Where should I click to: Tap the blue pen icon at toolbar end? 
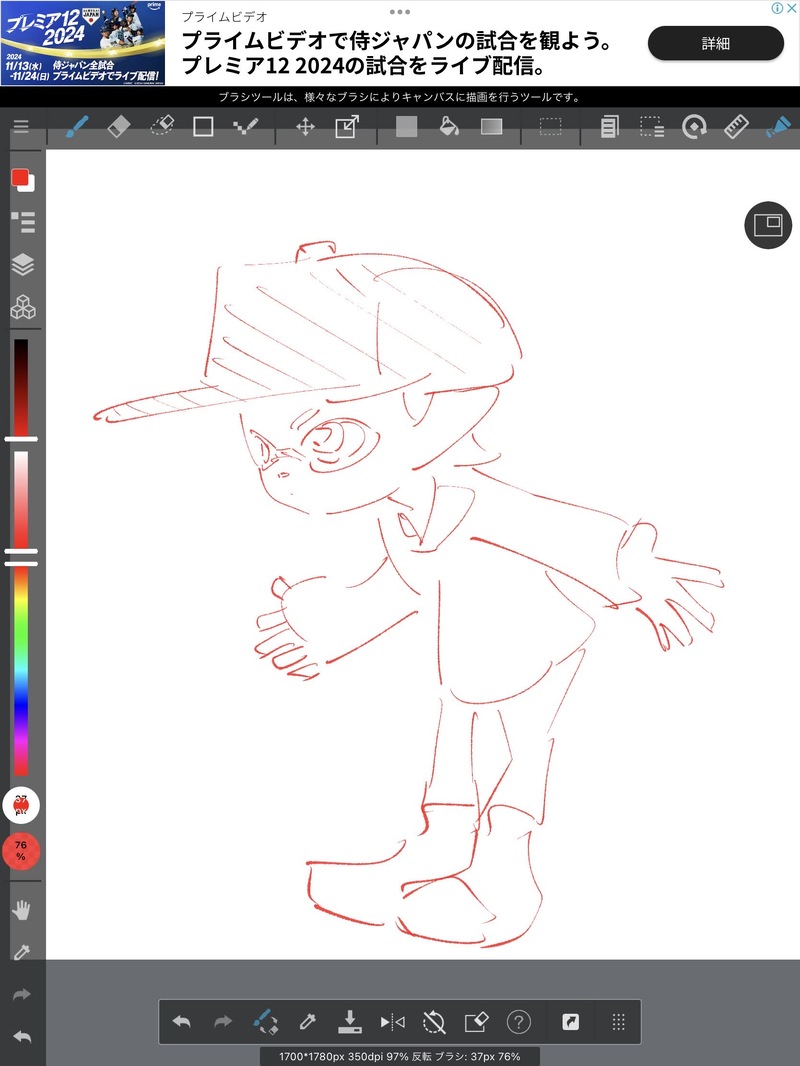point(778,126)
